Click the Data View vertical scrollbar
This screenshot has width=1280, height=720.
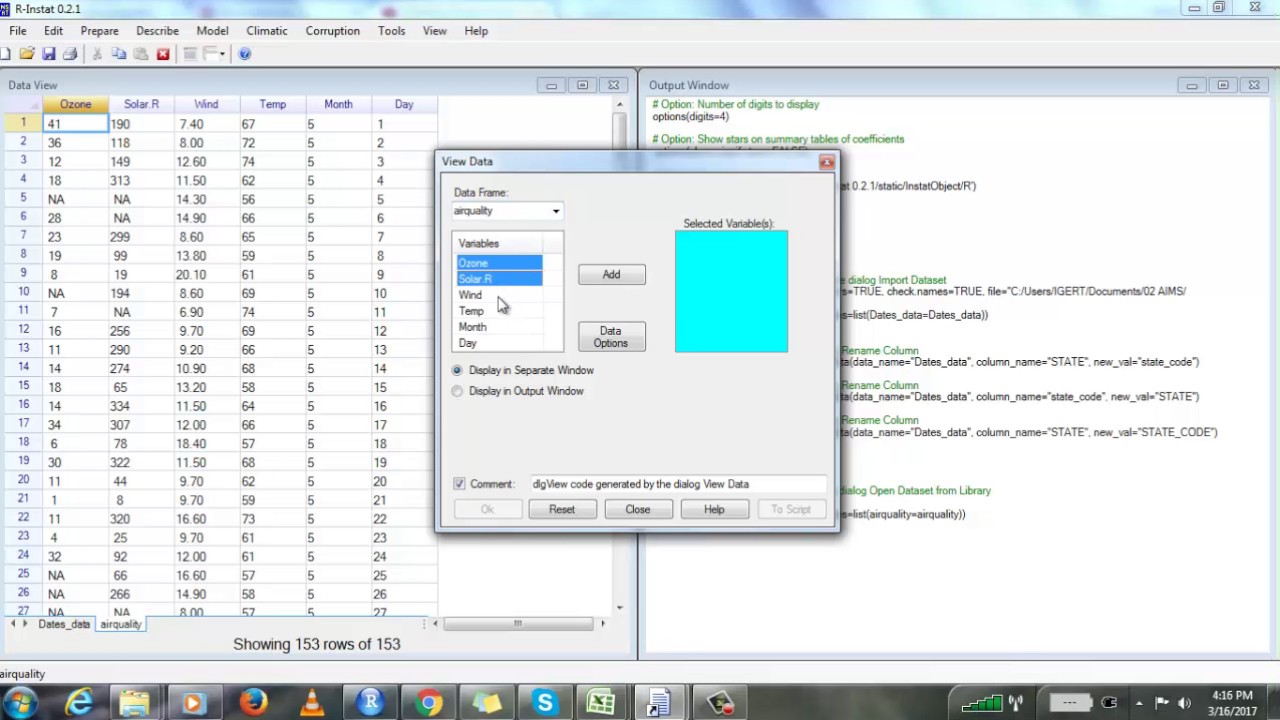coord(620,354)
